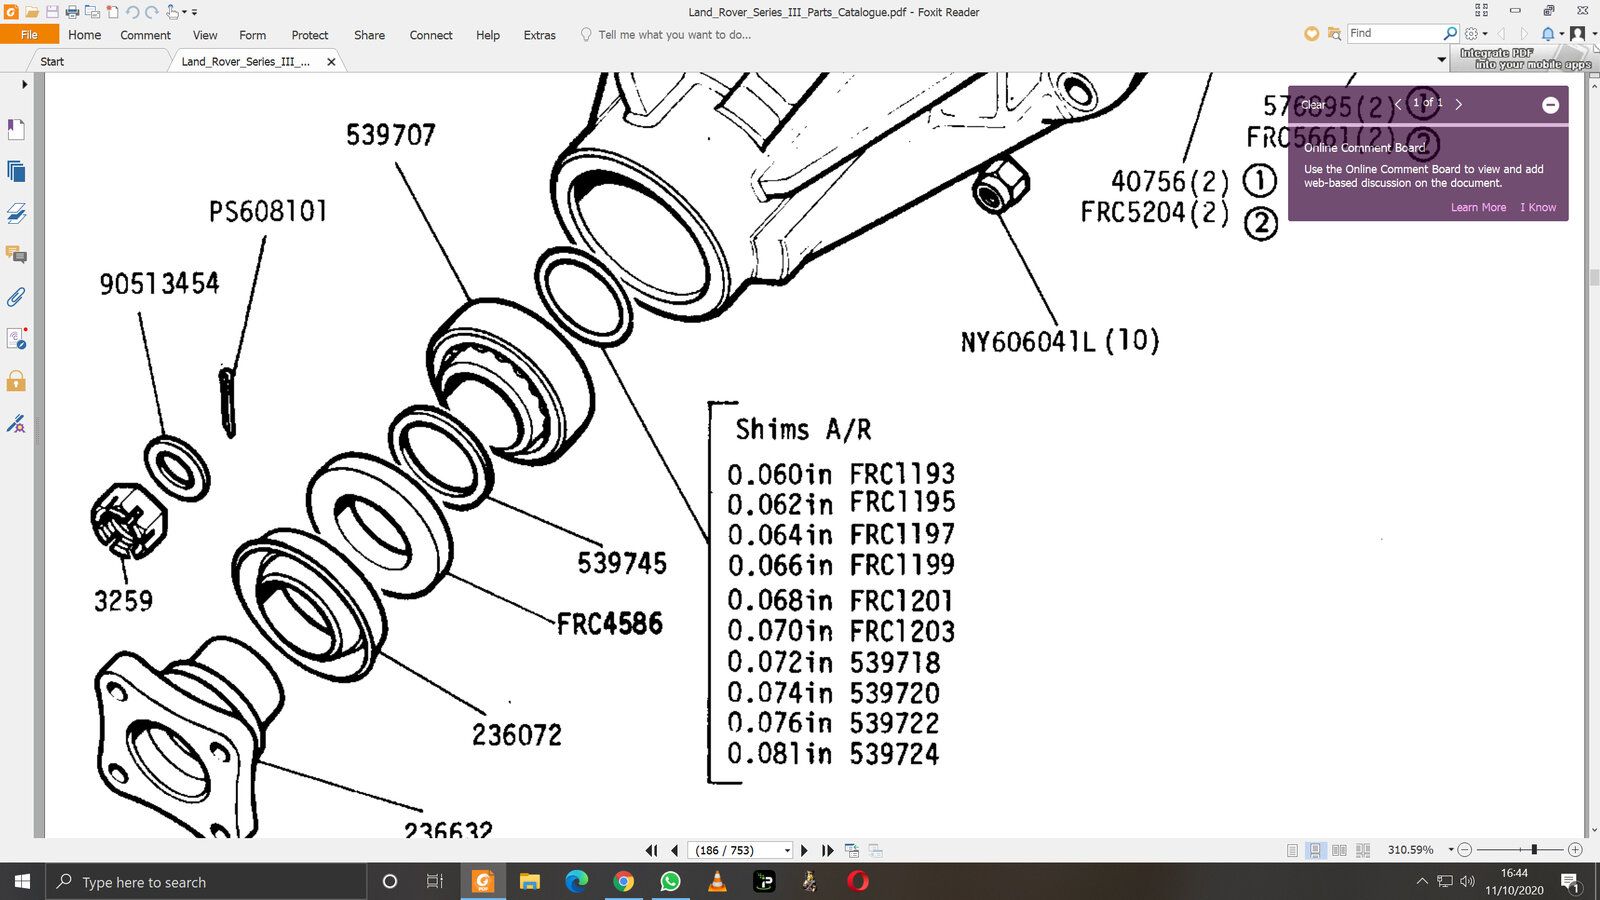Click the zoom in plus button
This screenshot has width=1600, height=900.
1576,850
